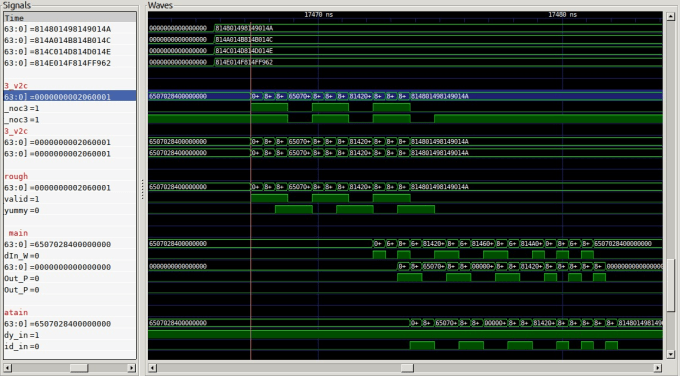
Task: Click the Signals panel horizontal scrollbar thumb
Action: coord(79,368)
